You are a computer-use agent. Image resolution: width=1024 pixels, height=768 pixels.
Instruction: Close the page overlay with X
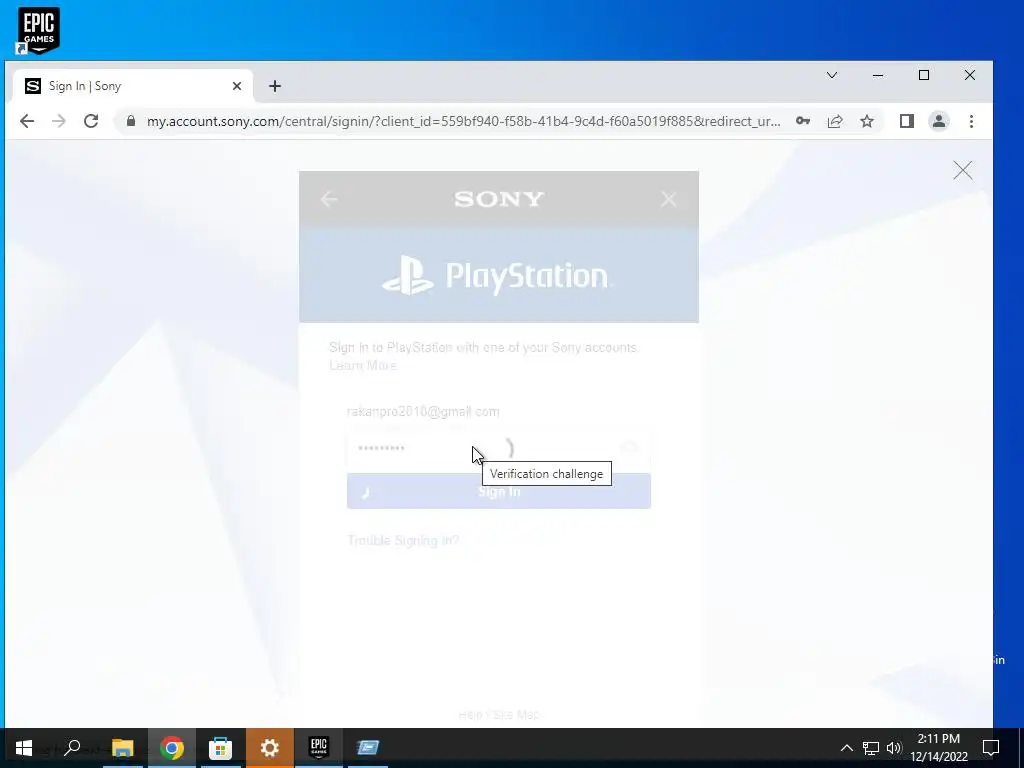tap(963, 170)
